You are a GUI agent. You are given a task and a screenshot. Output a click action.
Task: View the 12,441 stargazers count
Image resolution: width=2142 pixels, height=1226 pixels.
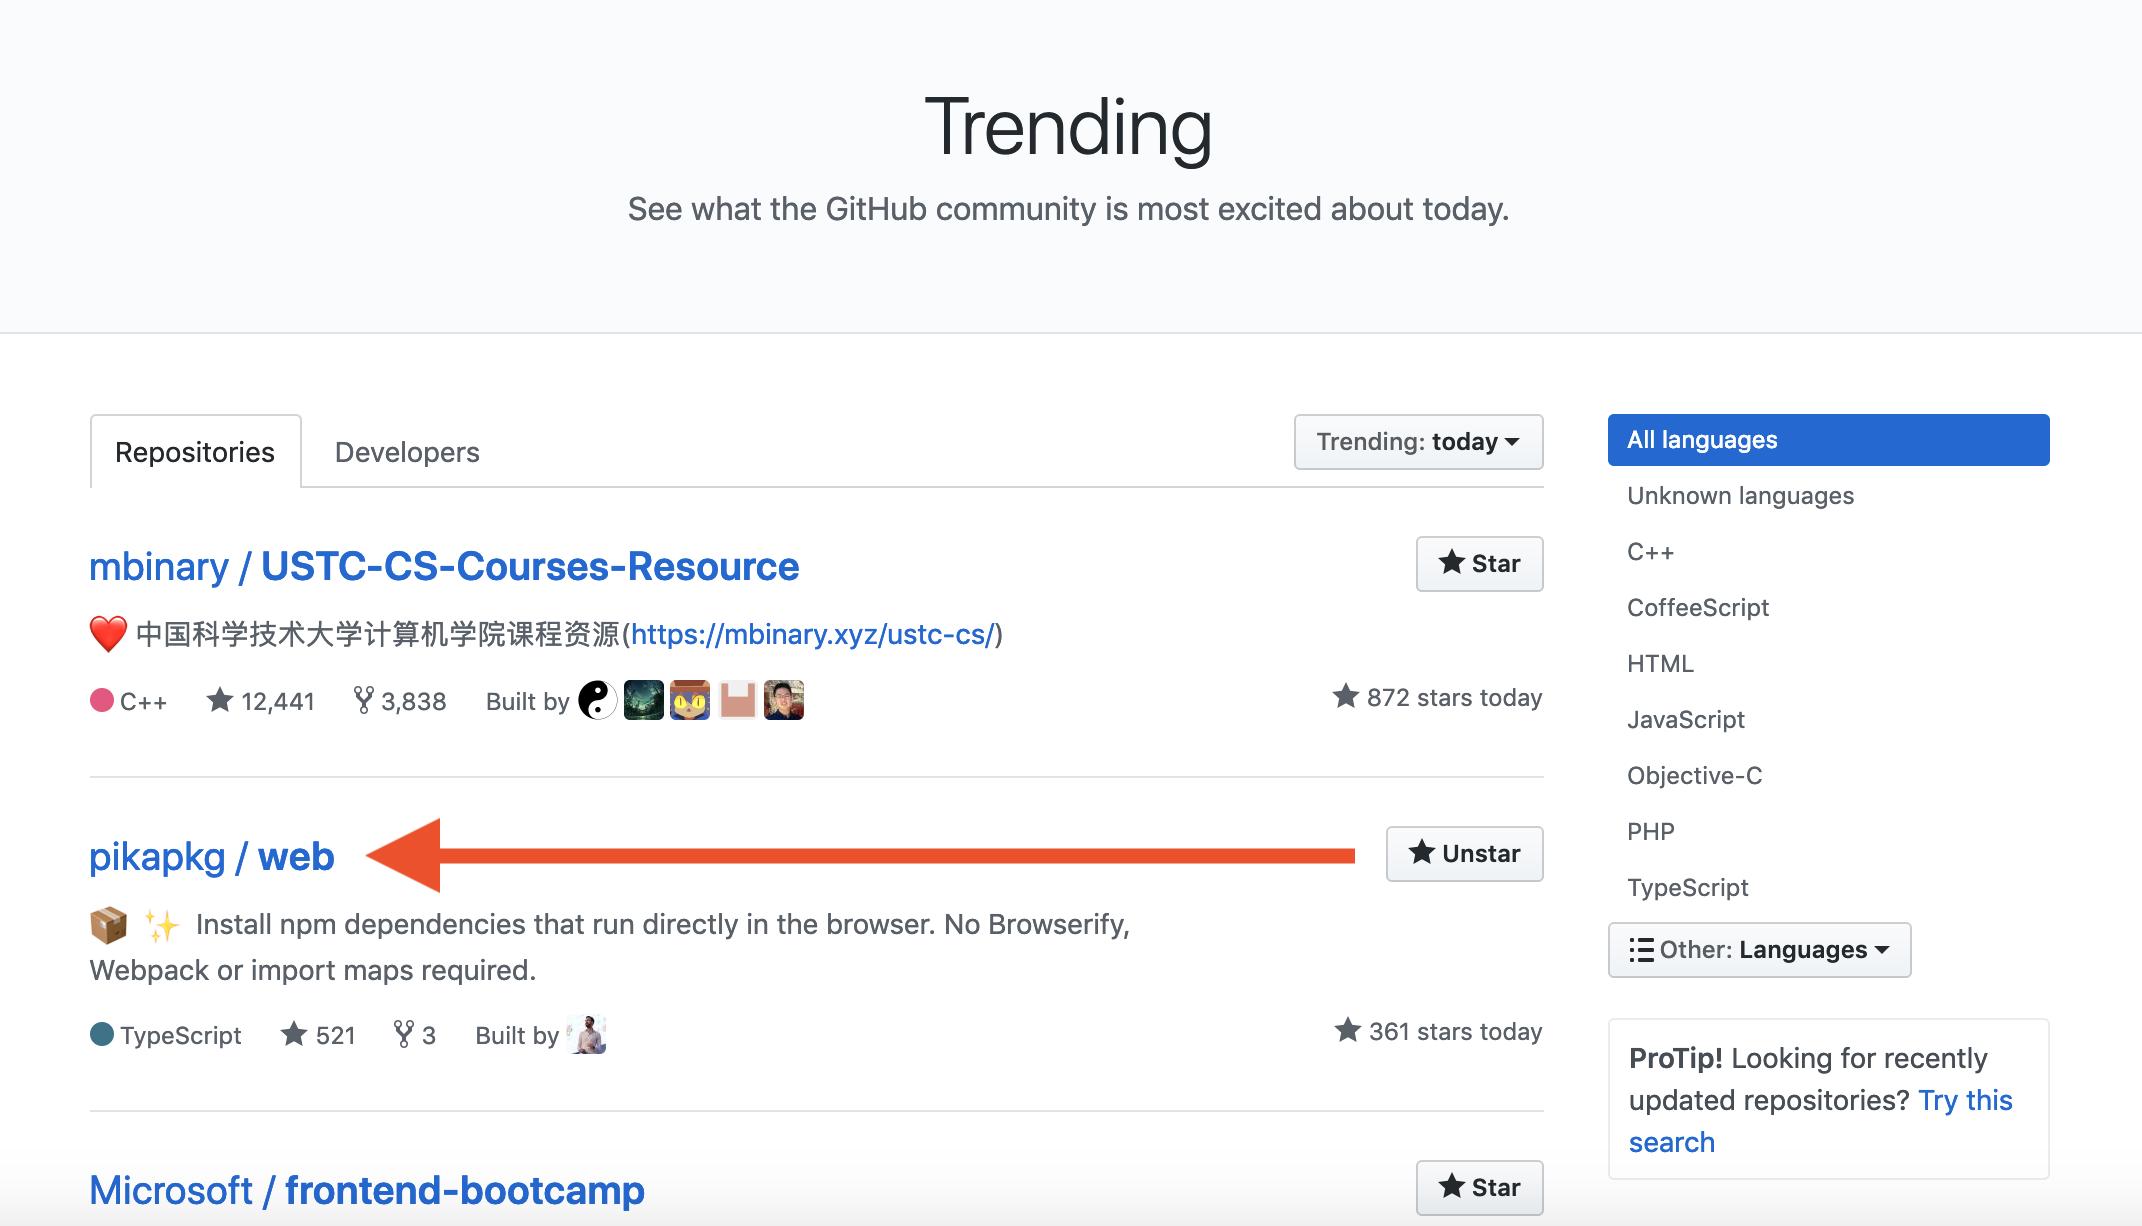pyautogui.click(x=261, y=701)
